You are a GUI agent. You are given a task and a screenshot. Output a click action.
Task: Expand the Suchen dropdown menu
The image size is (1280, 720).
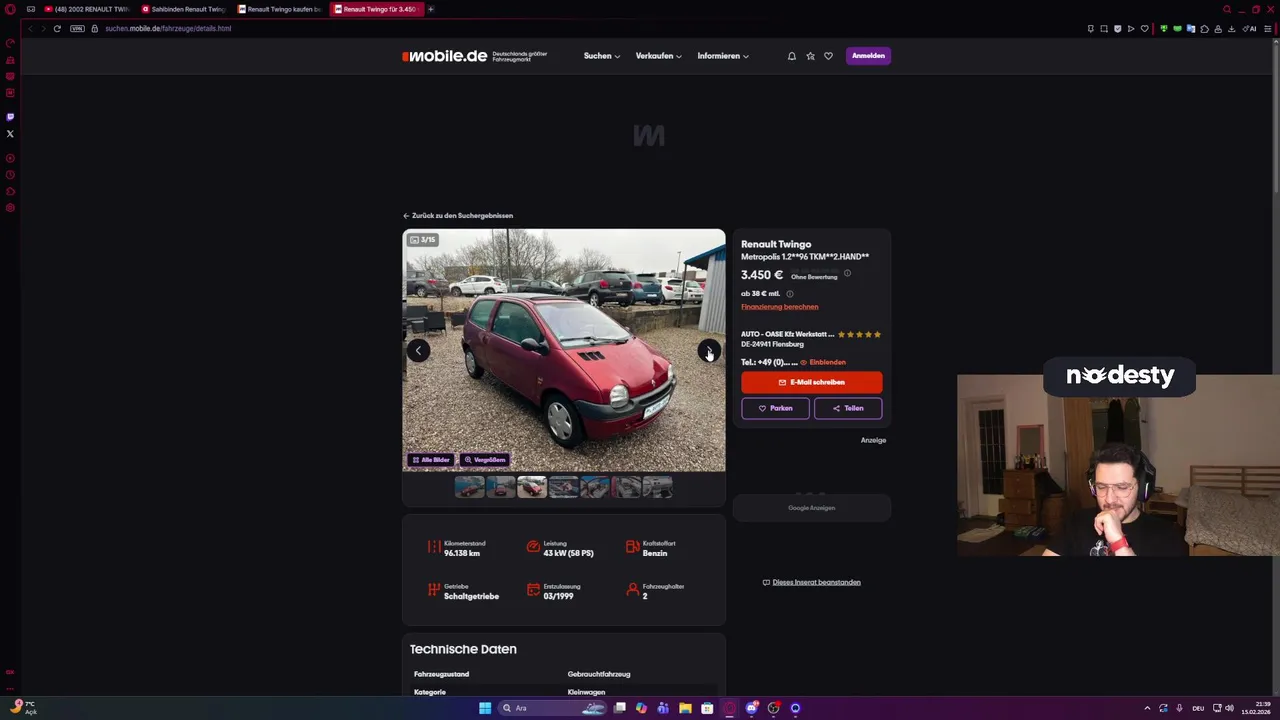coord(602,56)
